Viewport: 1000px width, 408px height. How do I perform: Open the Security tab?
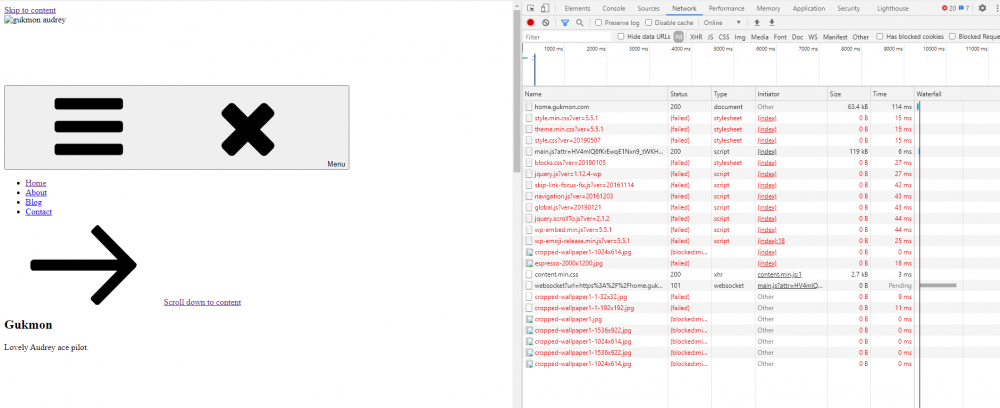(x=848, y=8)
